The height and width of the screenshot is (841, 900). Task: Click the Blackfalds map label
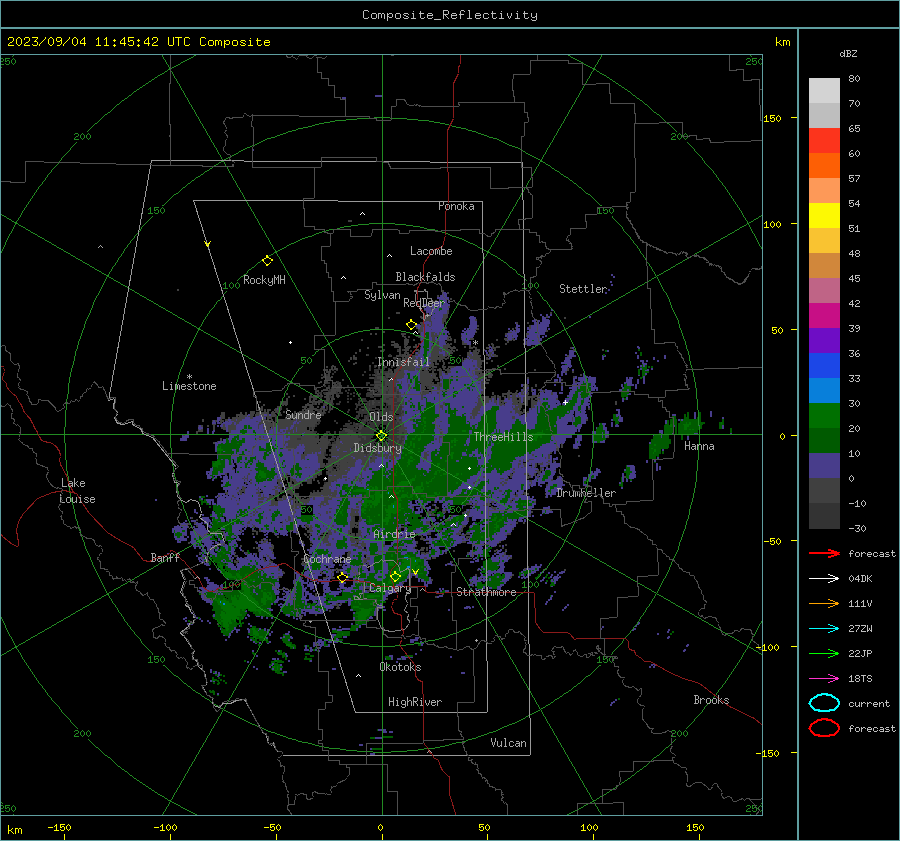coord(425,277)
